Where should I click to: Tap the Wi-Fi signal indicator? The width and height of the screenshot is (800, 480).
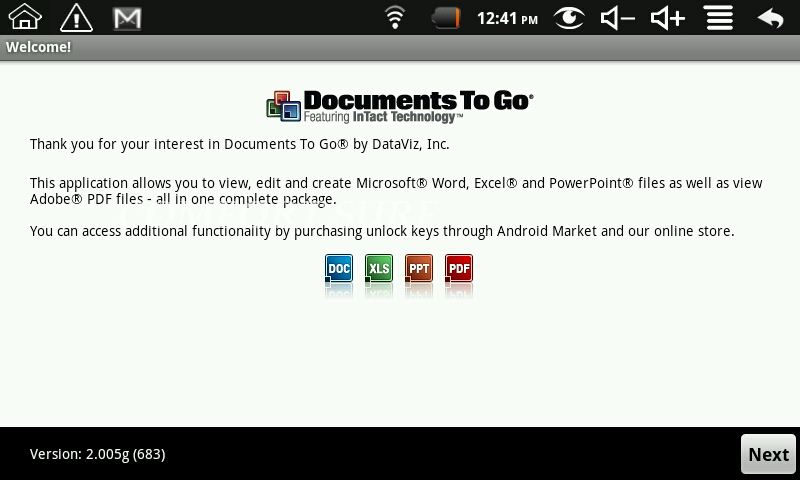click(x=396, y=17)
